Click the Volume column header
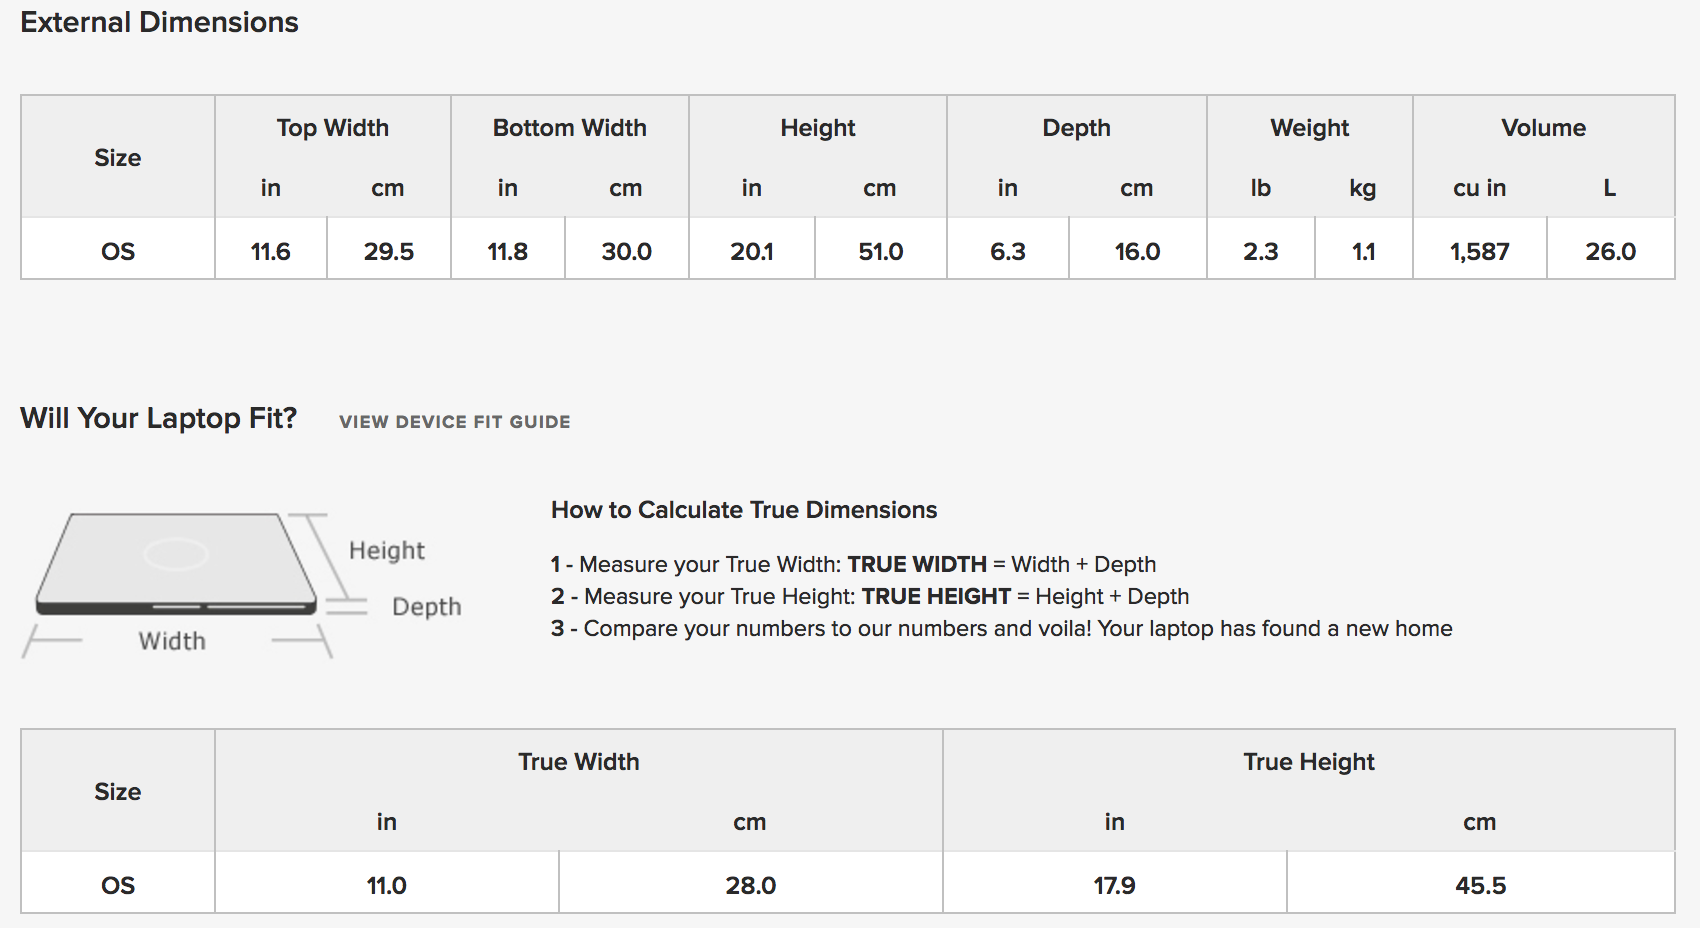Screen dimensions: 1700x928 (x=1544, y=128)
